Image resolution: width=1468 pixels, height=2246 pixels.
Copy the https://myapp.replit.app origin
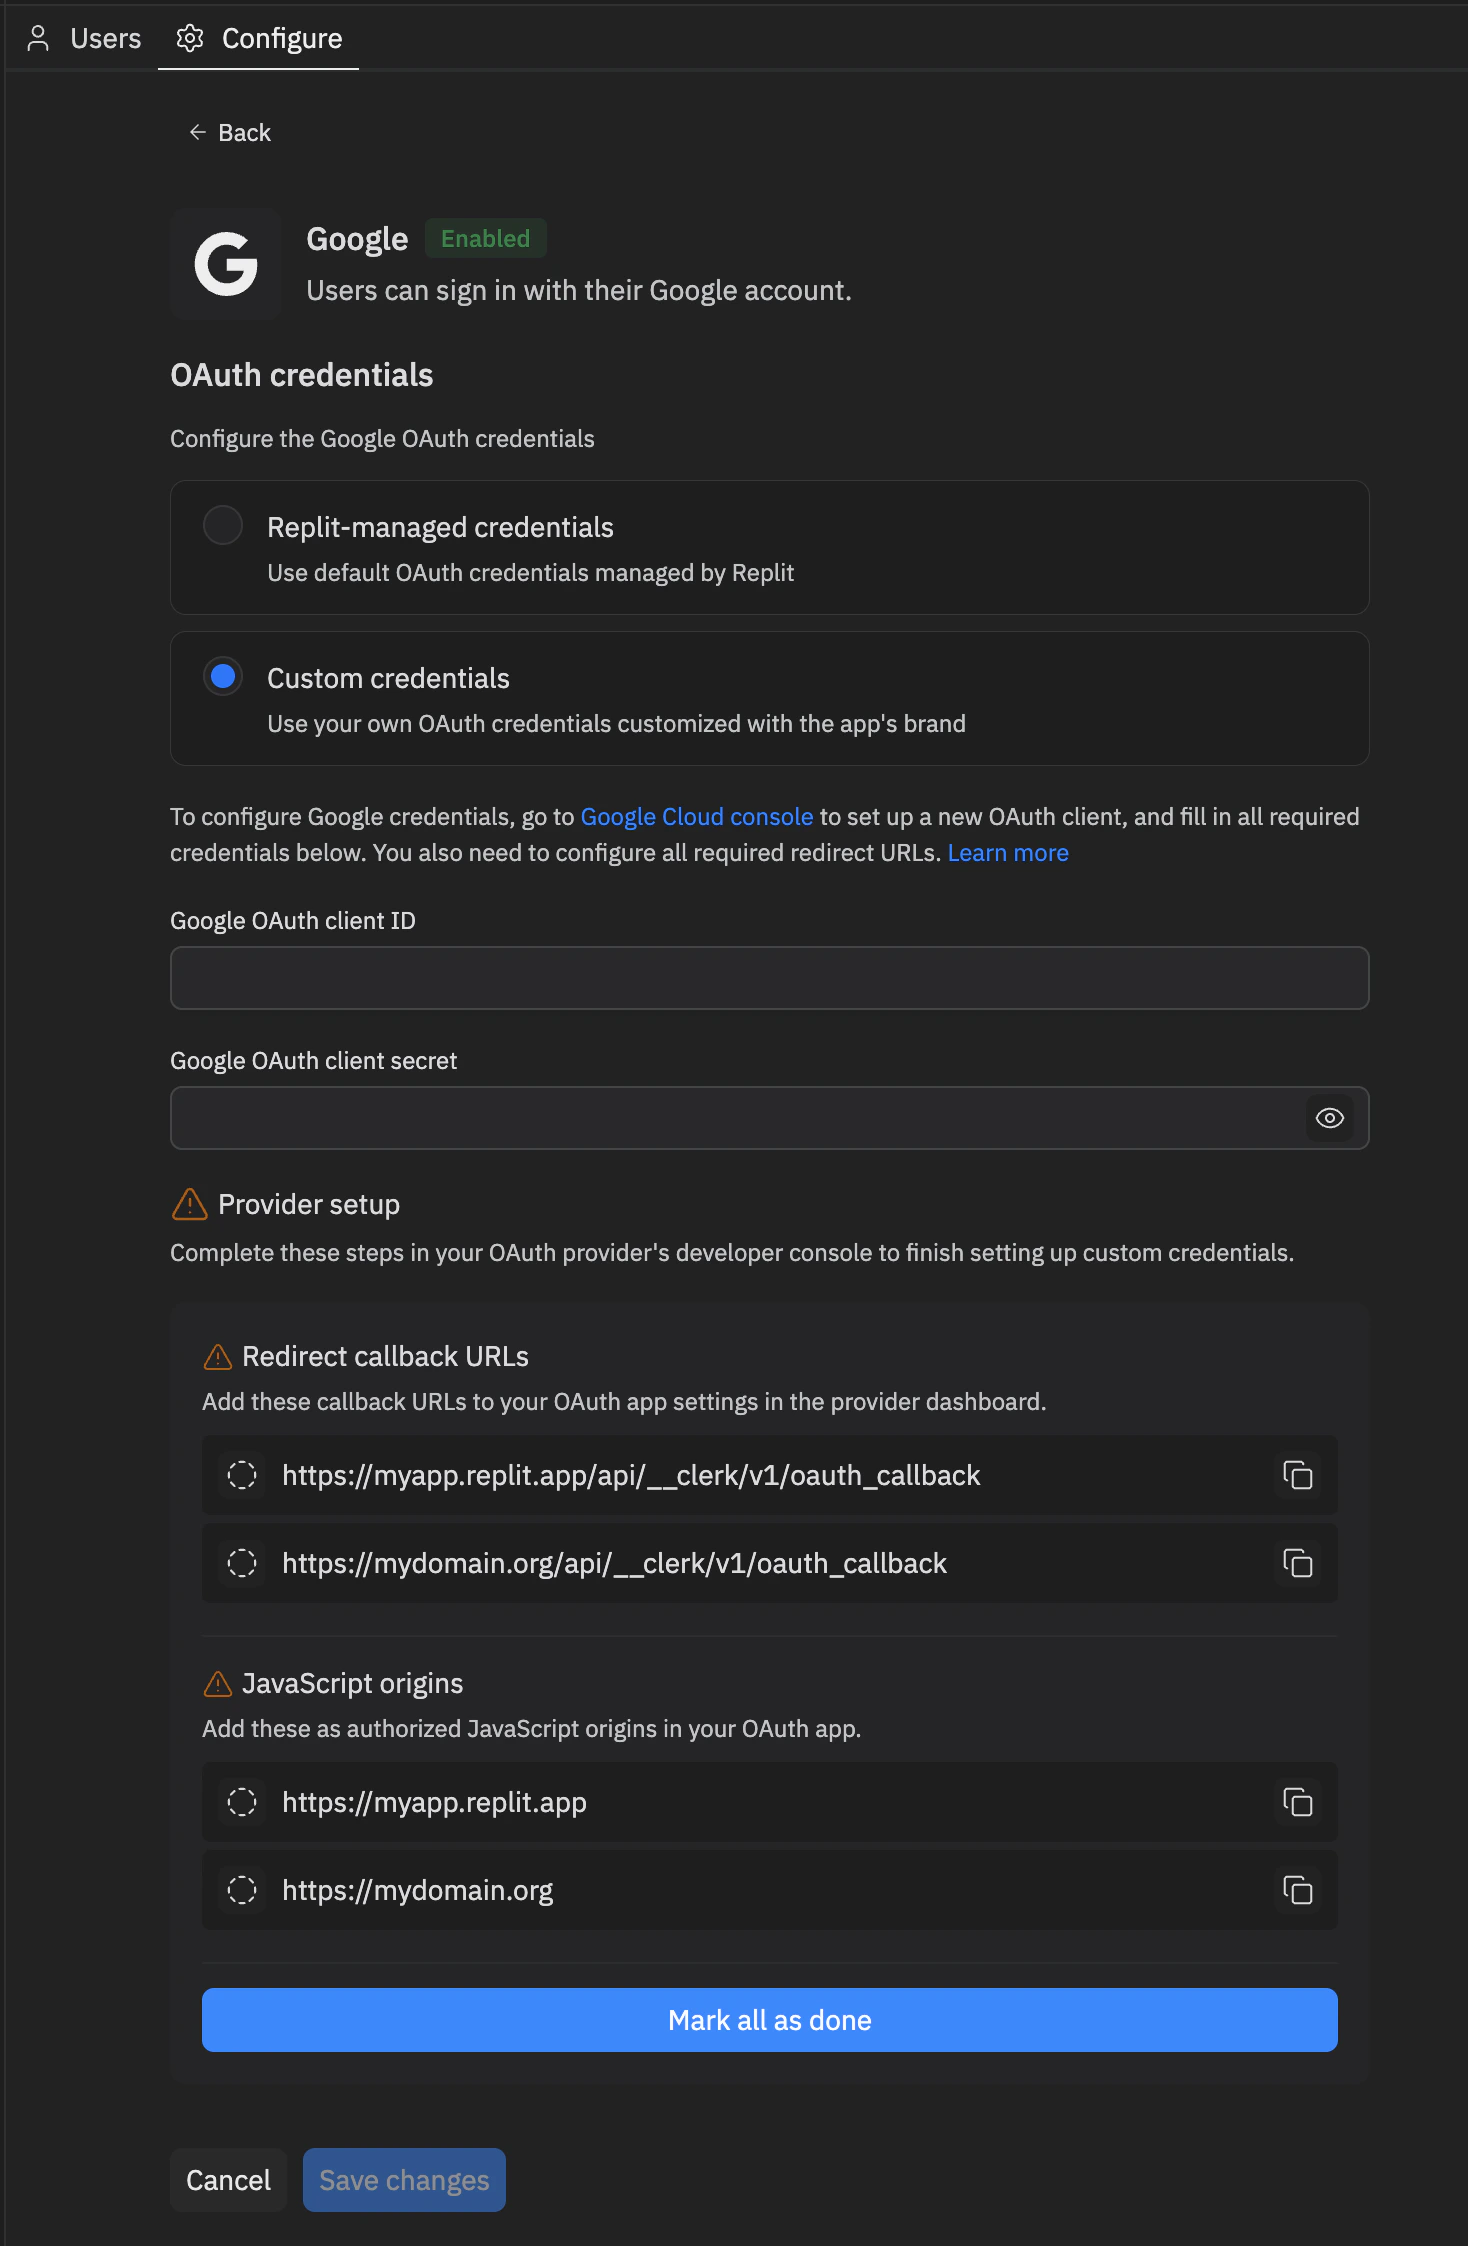(x=1298, y=1802)
